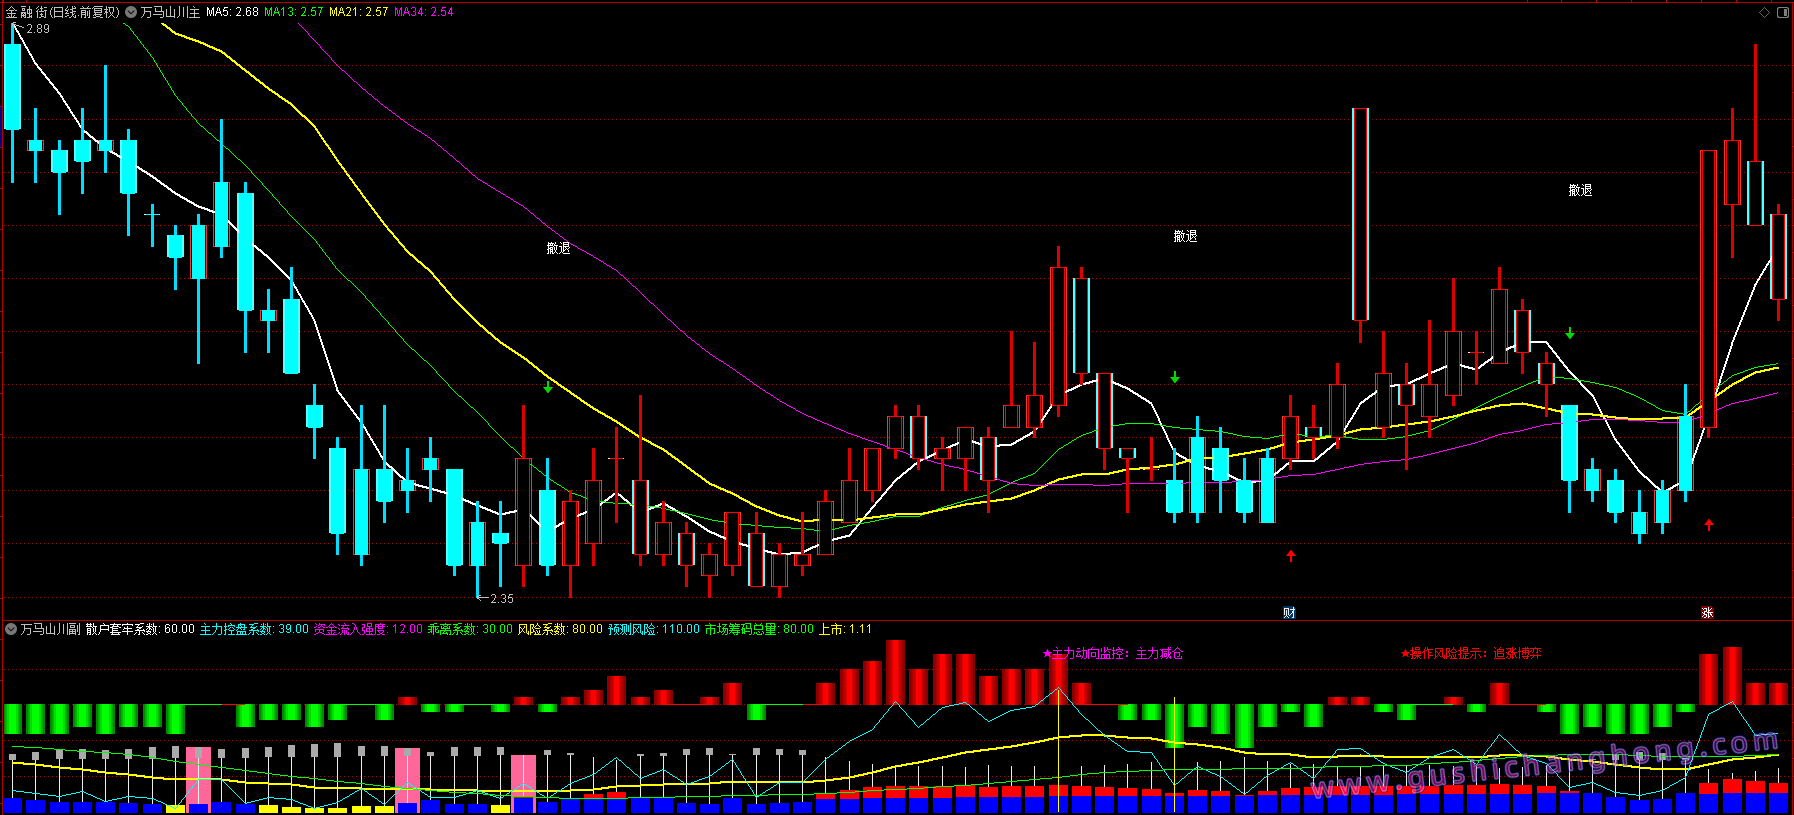
Task: Click the 预测风险: 110.00 value
Action: 654,629
